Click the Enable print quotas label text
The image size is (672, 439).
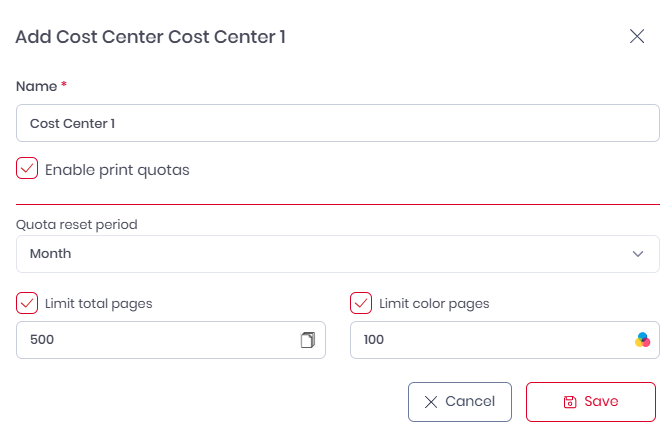tap(117, 170)
